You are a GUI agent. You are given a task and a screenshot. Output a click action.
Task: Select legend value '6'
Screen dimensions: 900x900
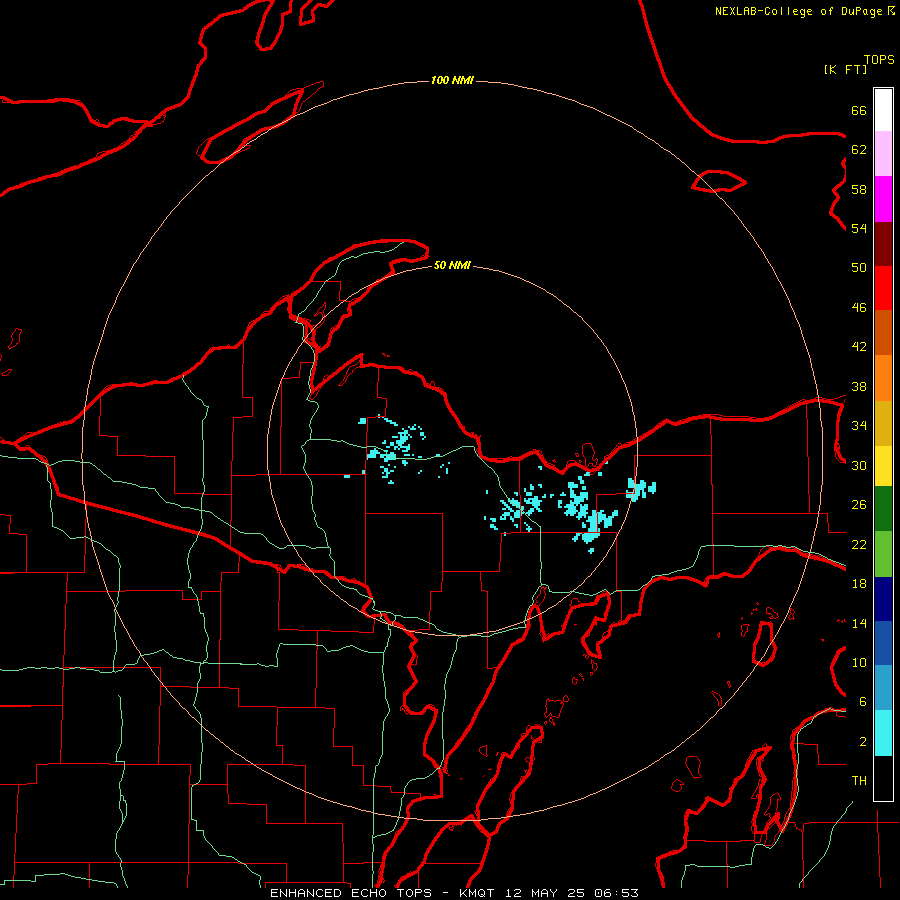pyautogui.click(x=863, y=702)
